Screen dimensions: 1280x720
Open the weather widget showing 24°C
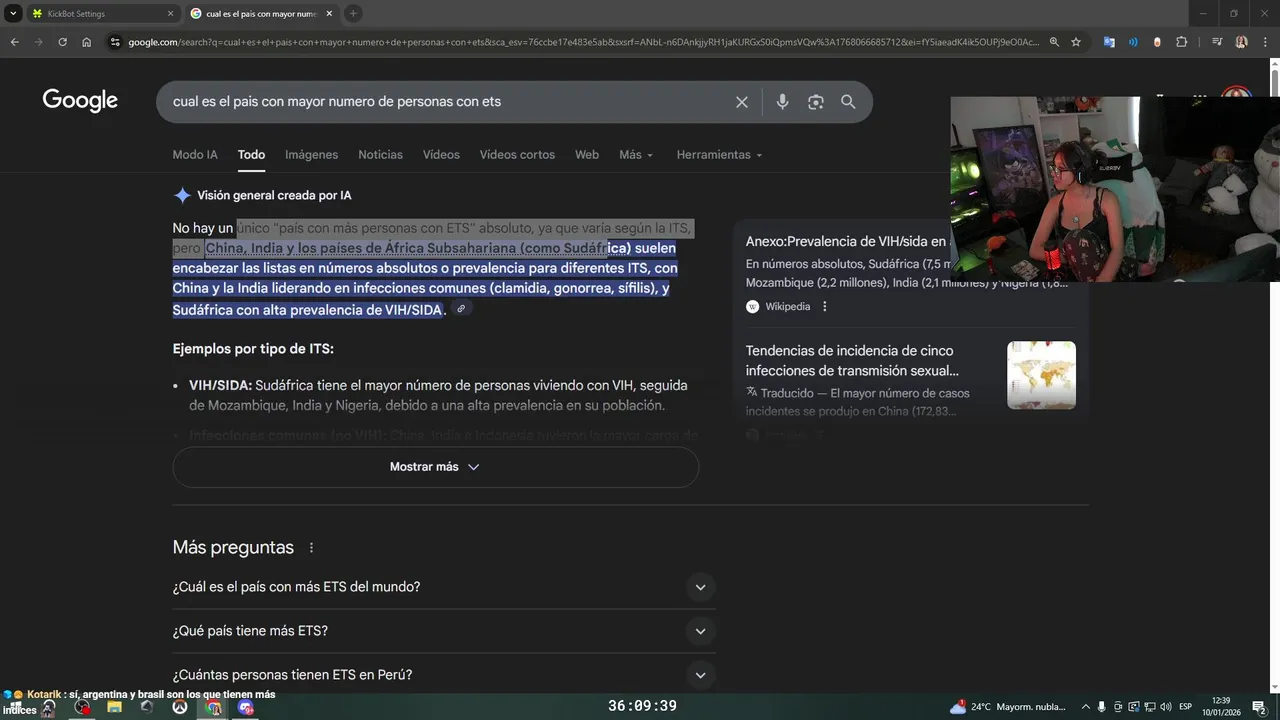pos(1008,707)
